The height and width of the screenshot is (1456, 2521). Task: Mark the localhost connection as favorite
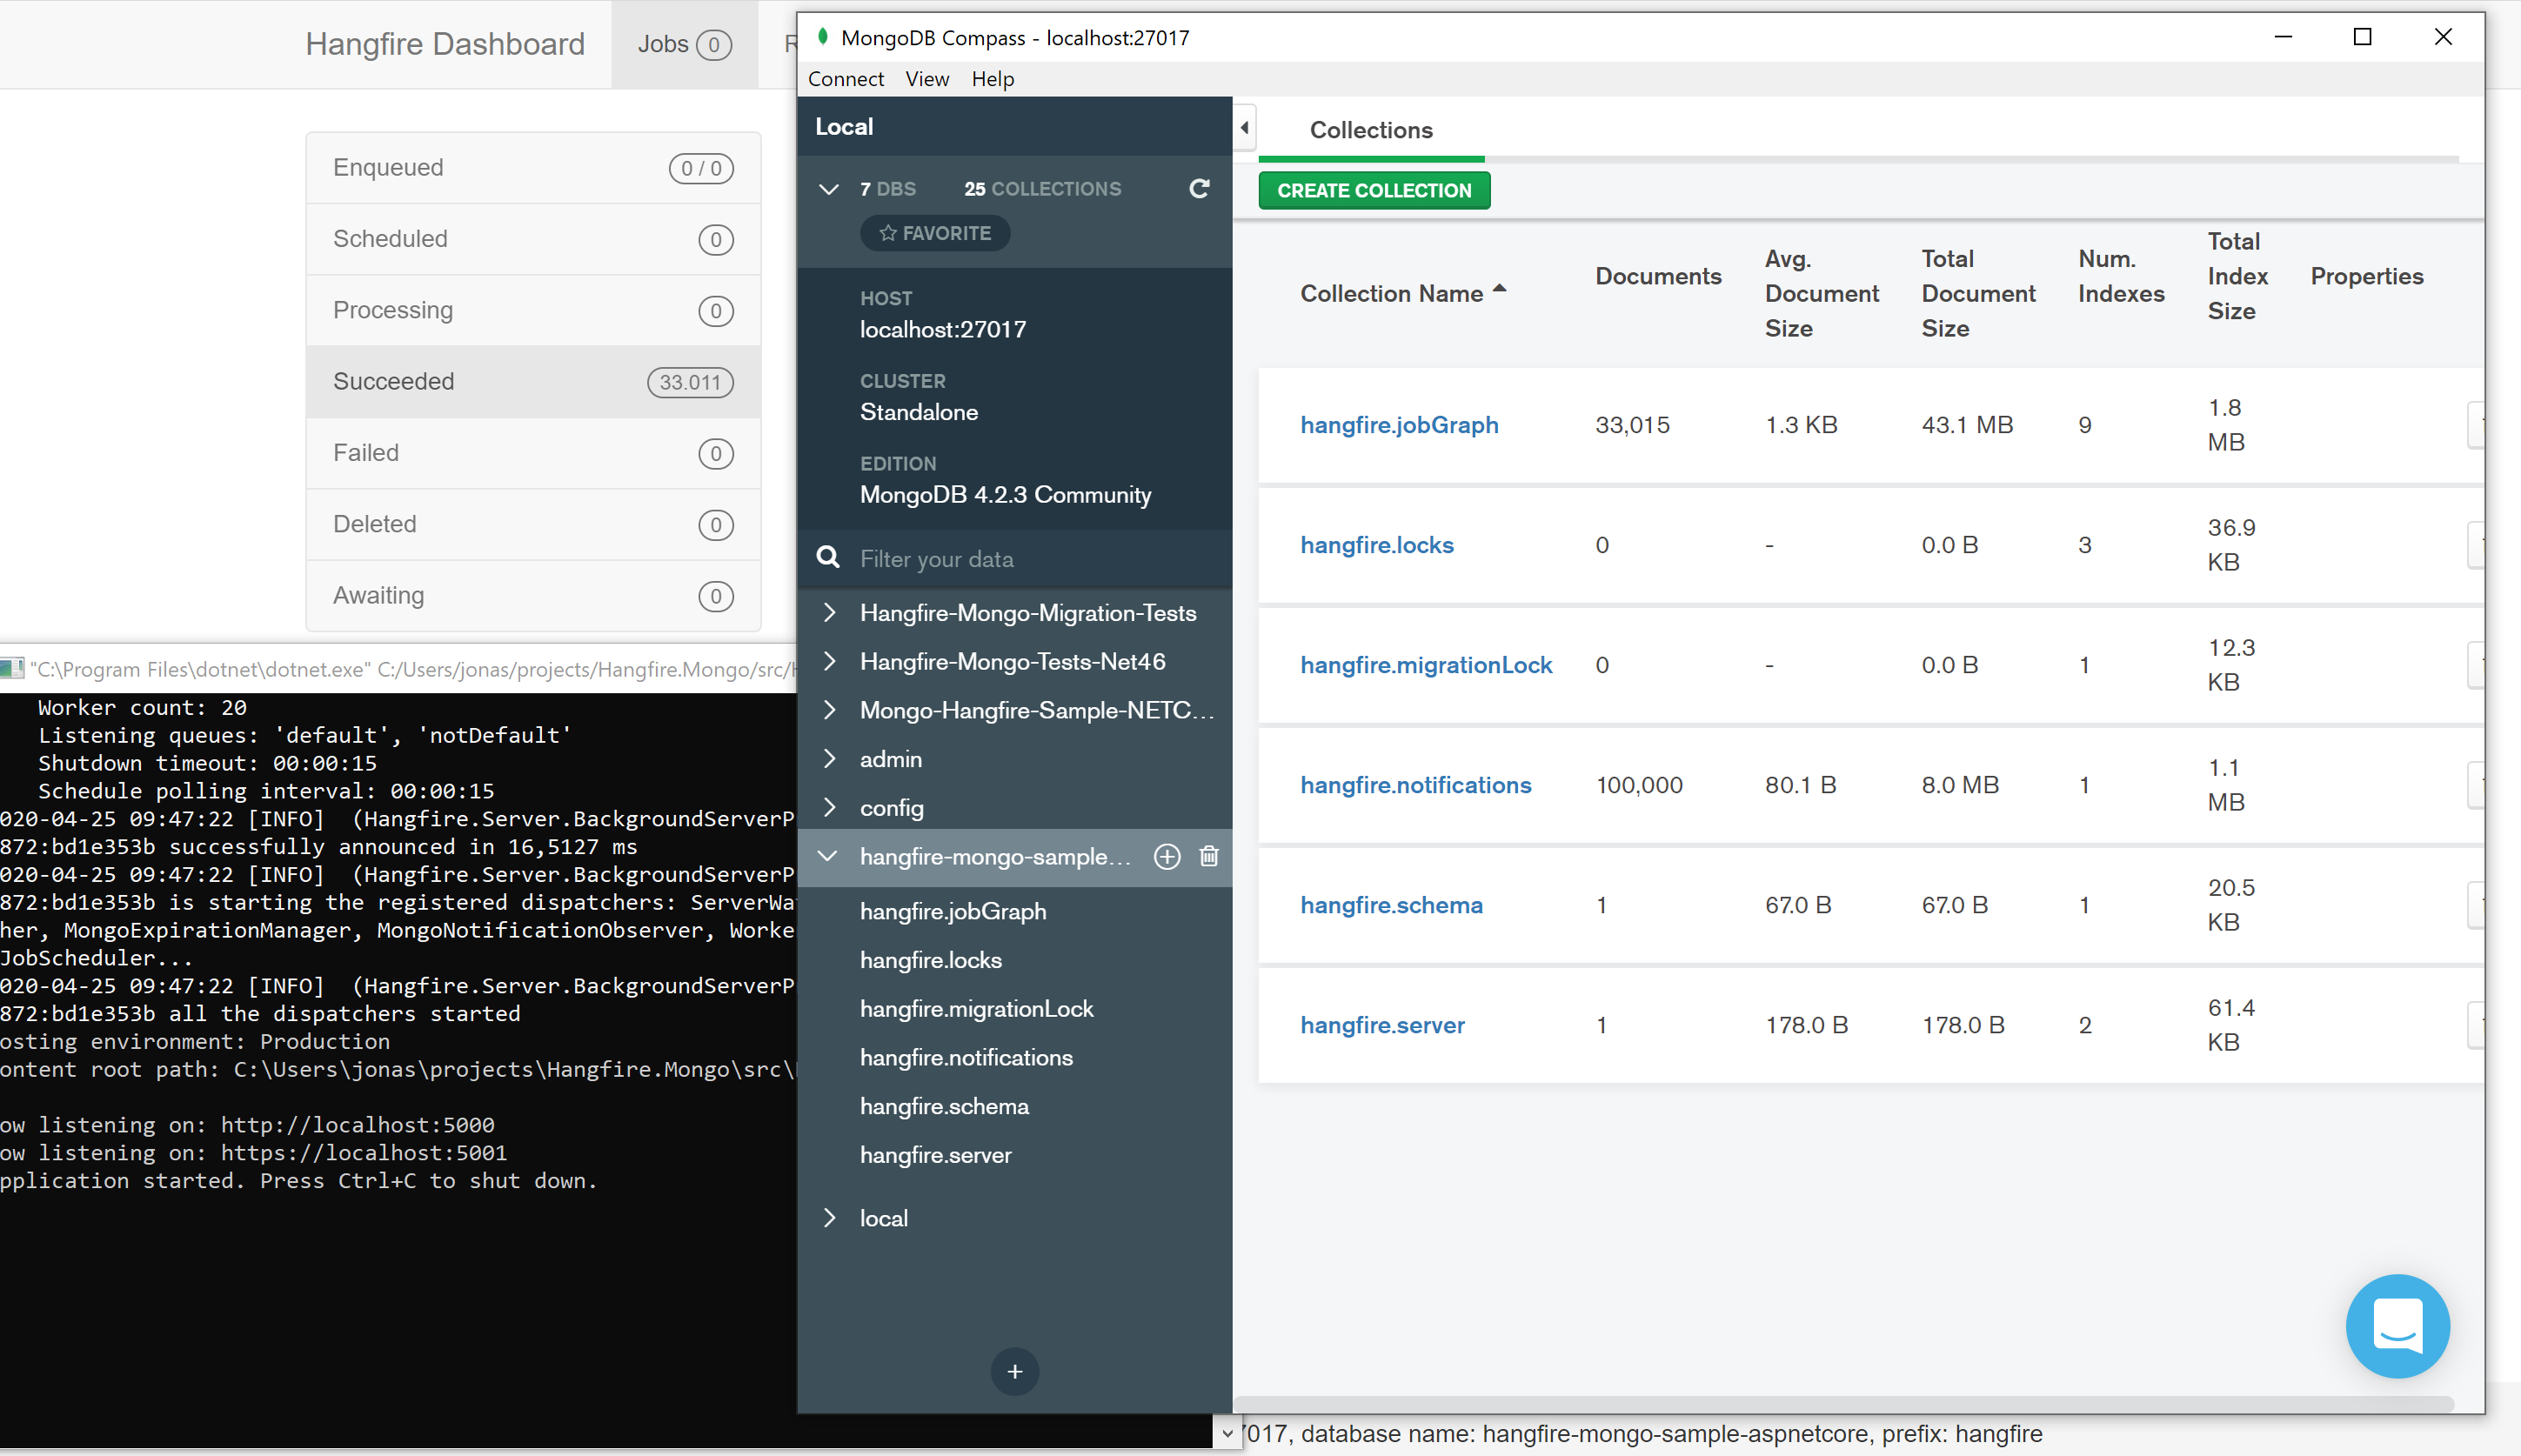pyautogui.click(x=934, y=232)
